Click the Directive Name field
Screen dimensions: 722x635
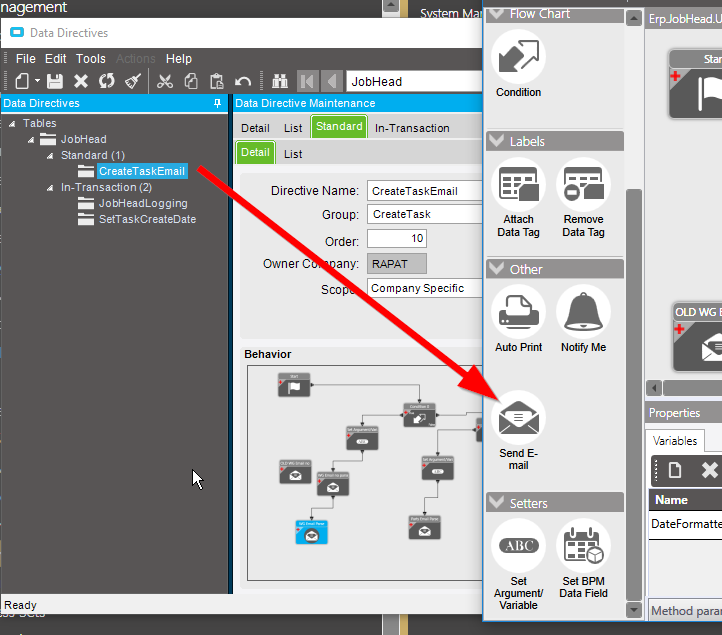[x=425, y=191]
